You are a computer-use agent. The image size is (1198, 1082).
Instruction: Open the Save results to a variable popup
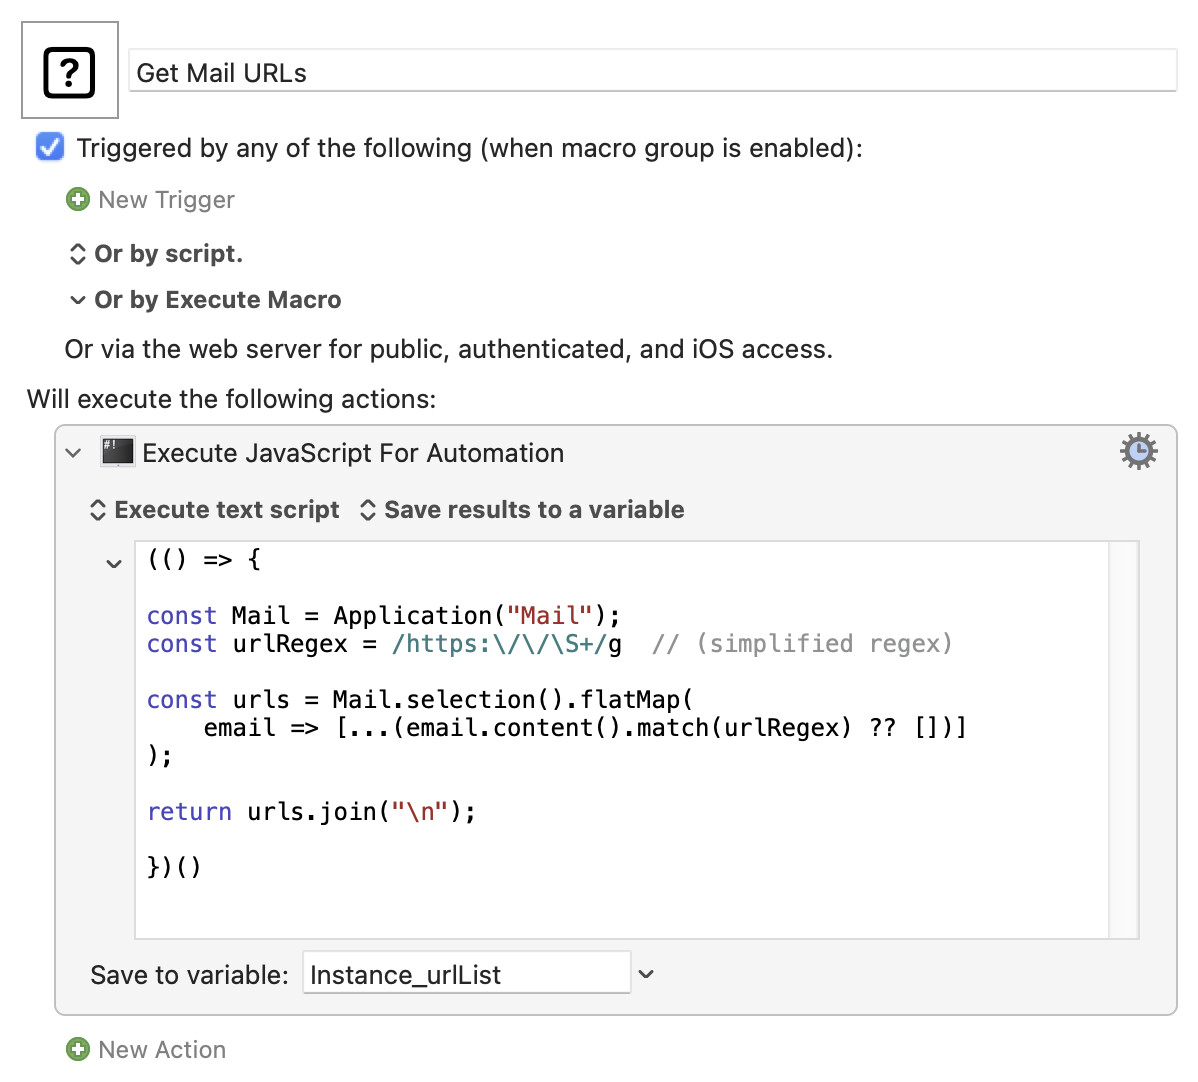523,510
